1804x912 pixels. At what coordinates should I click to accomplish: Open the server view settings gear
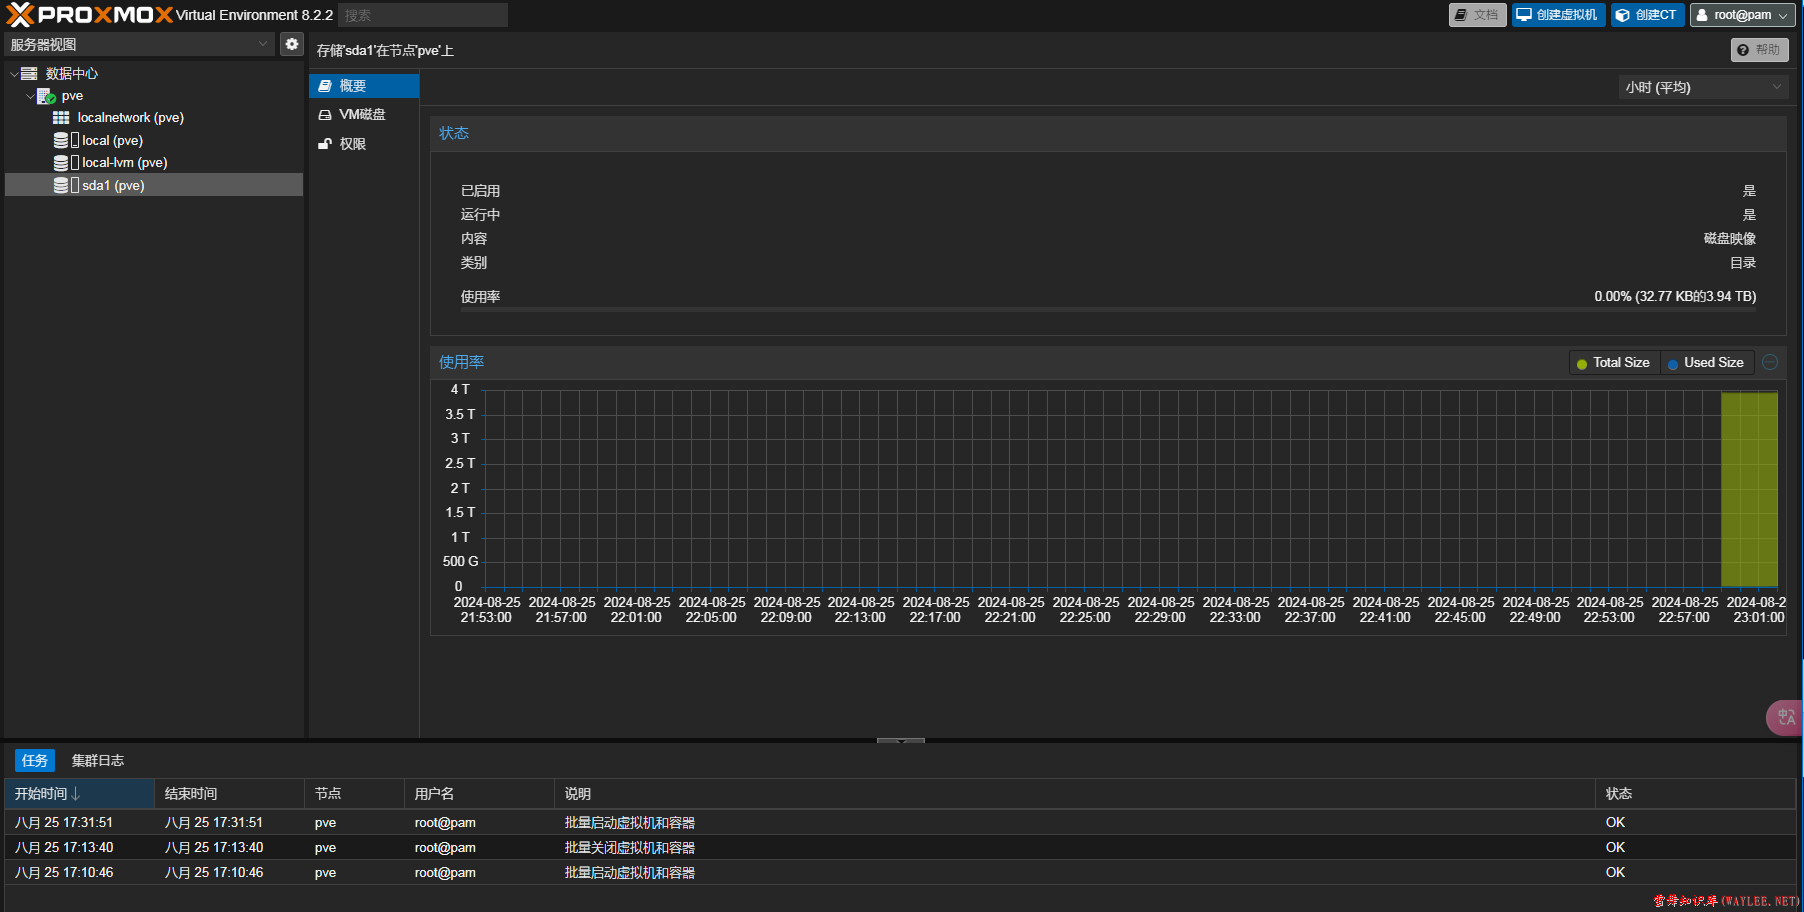(291, 44)
